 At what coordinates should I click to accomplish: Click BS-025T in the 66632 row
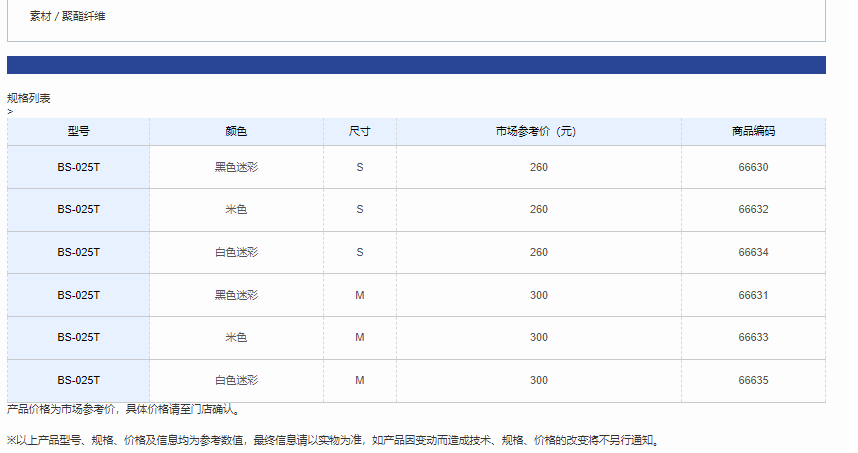click(78, 210)
